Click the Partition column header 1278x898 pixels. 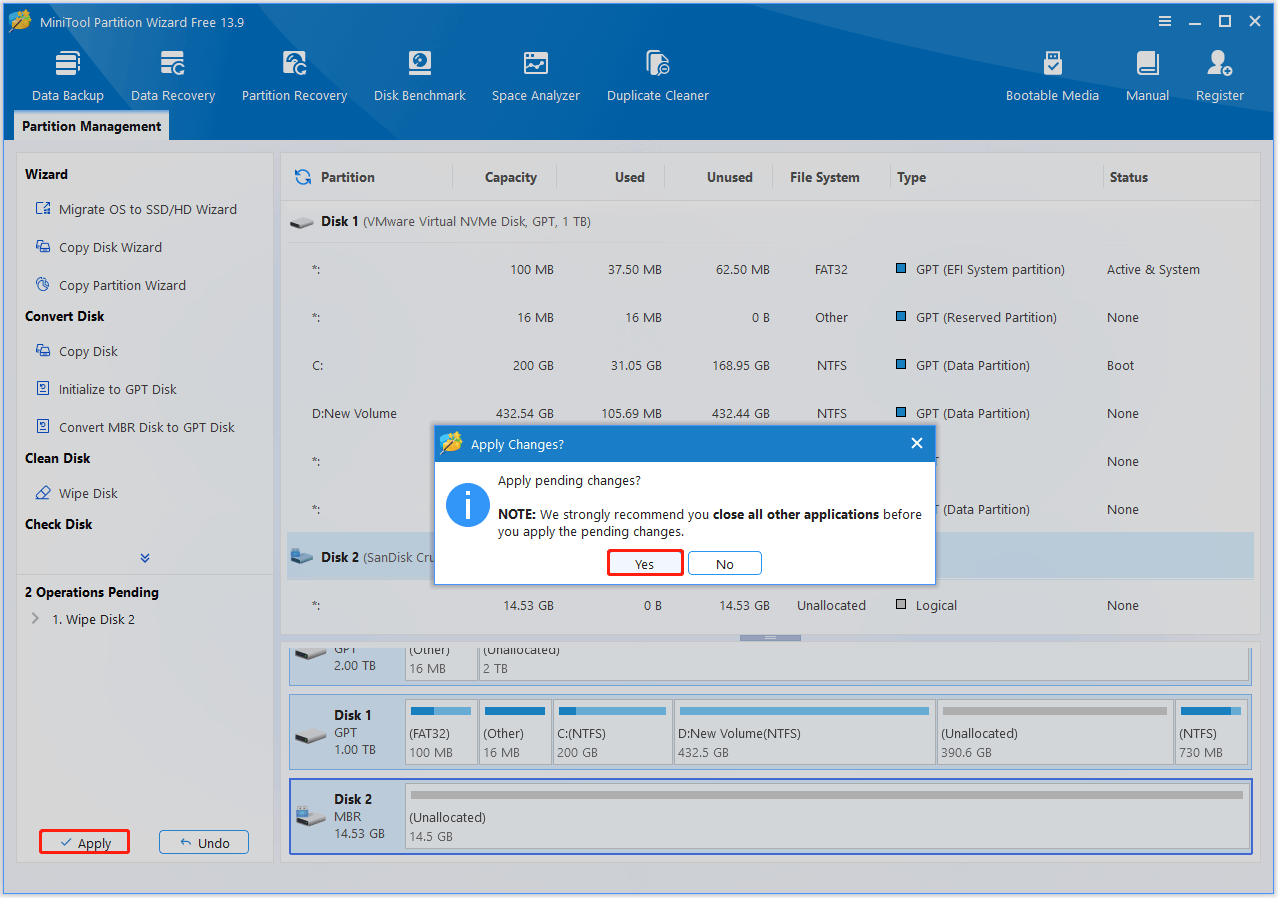click(348, 177)
